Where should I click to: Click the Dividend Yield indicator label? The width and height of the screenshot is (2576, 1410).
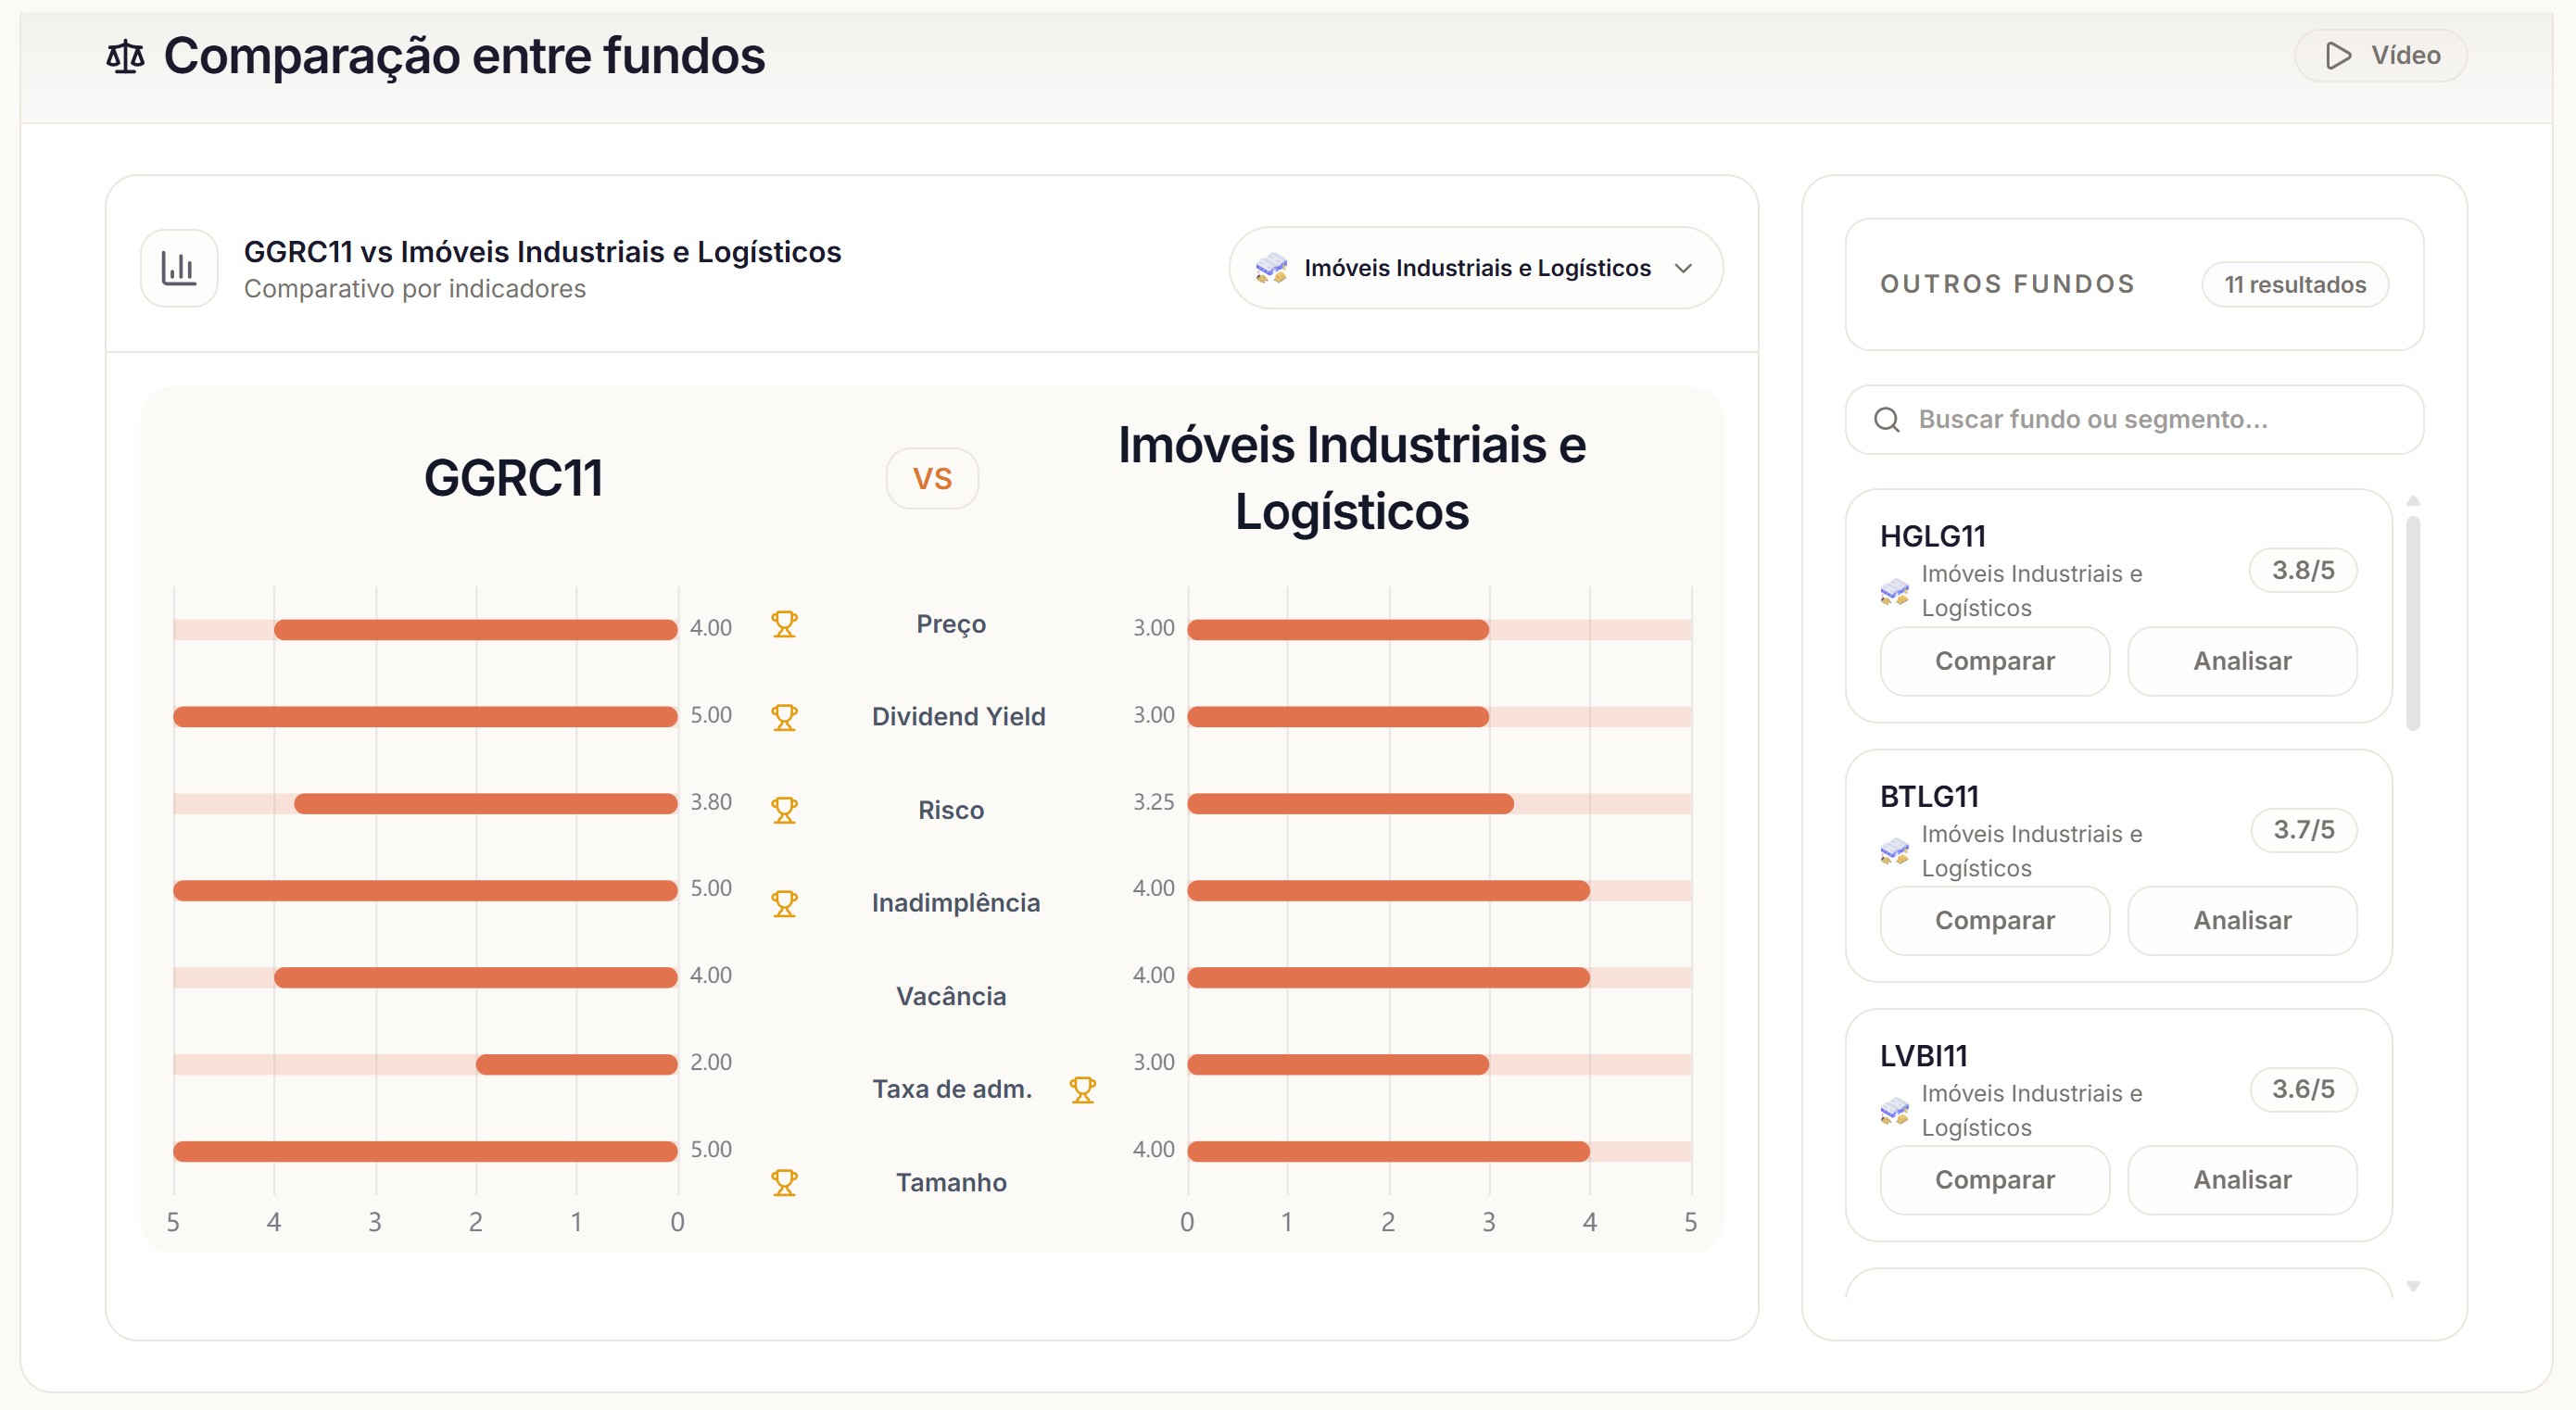[958, 716]
